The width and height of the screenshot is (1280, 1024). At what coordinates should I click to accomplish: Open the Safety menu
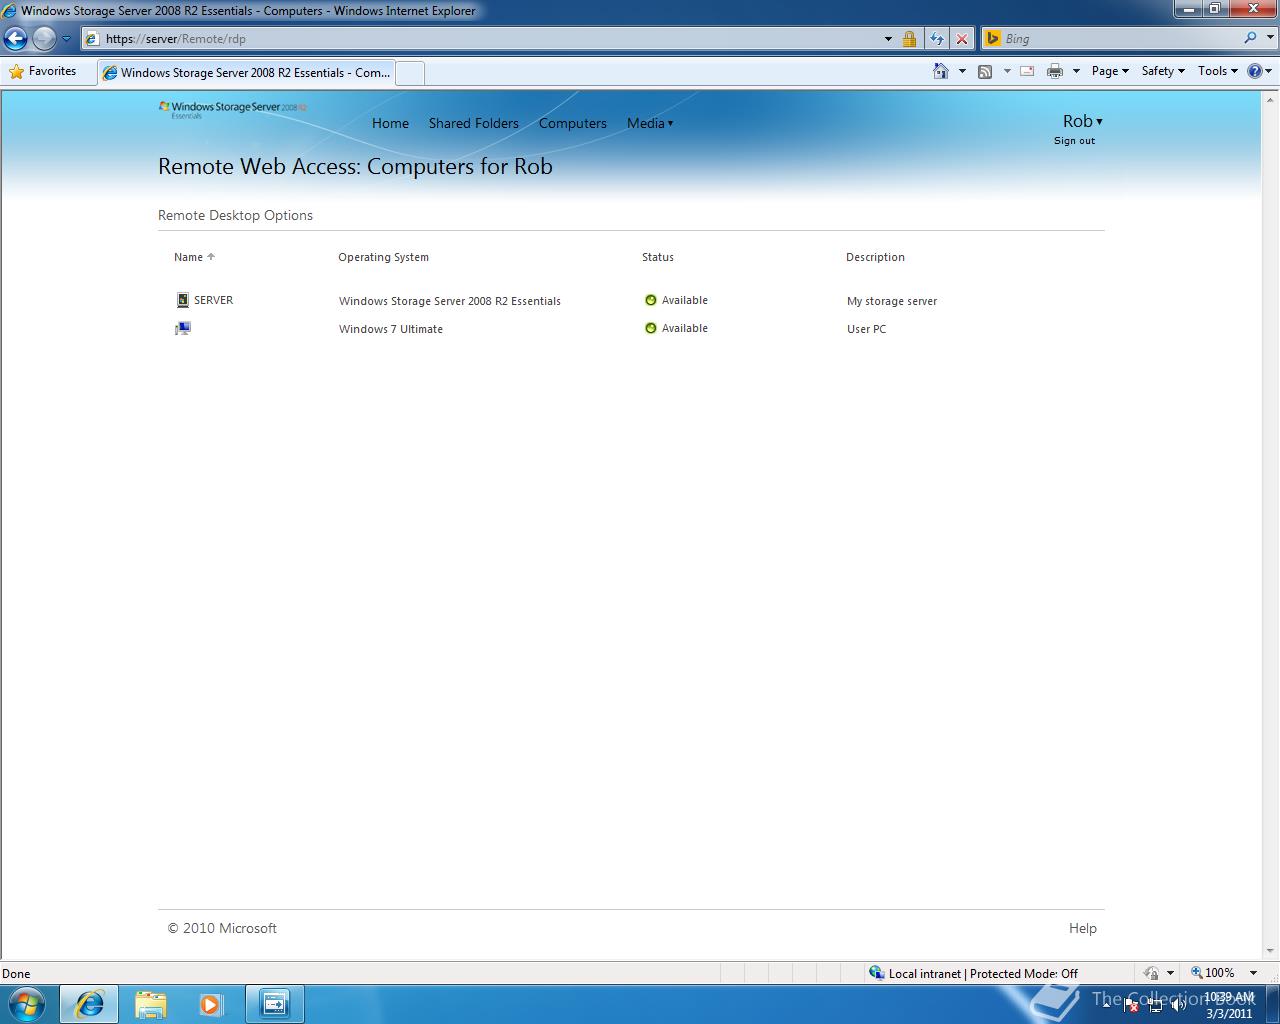click(1163, 71)
